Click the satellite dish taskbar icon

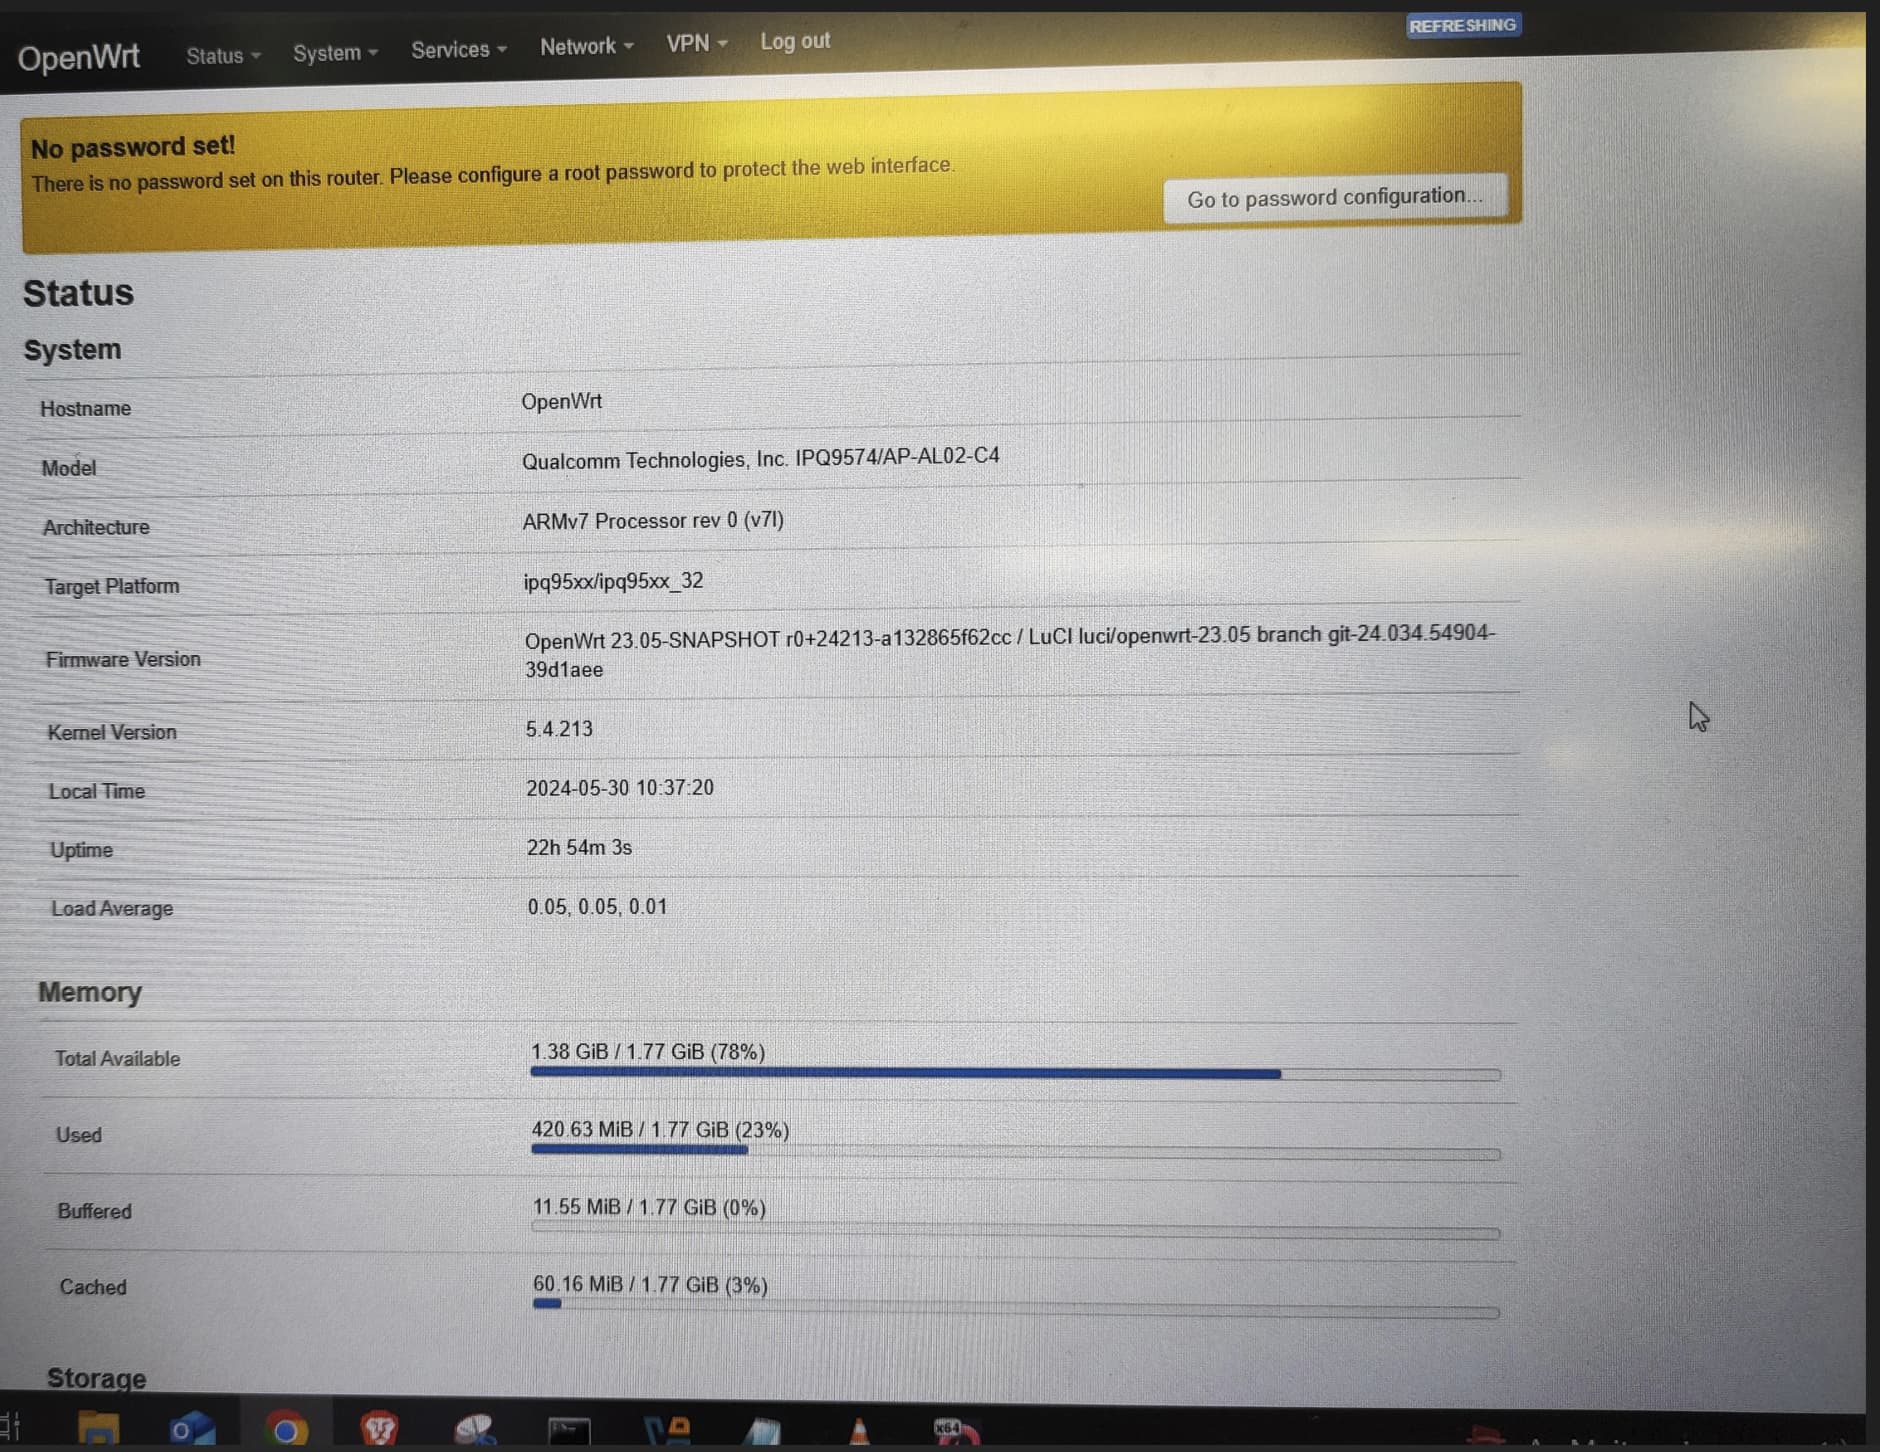[x=475, y=1431]
